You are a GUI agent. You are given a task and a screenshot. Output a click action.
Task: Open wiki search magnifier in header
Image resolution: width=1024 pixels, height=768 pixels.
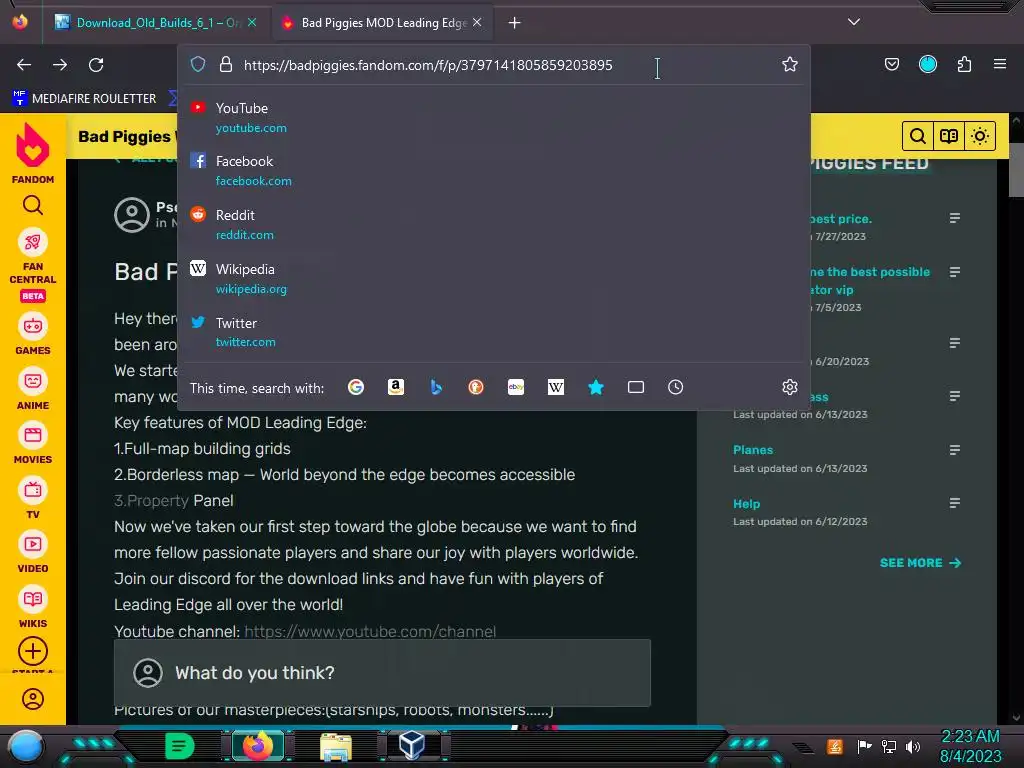(x=918, y=136)
